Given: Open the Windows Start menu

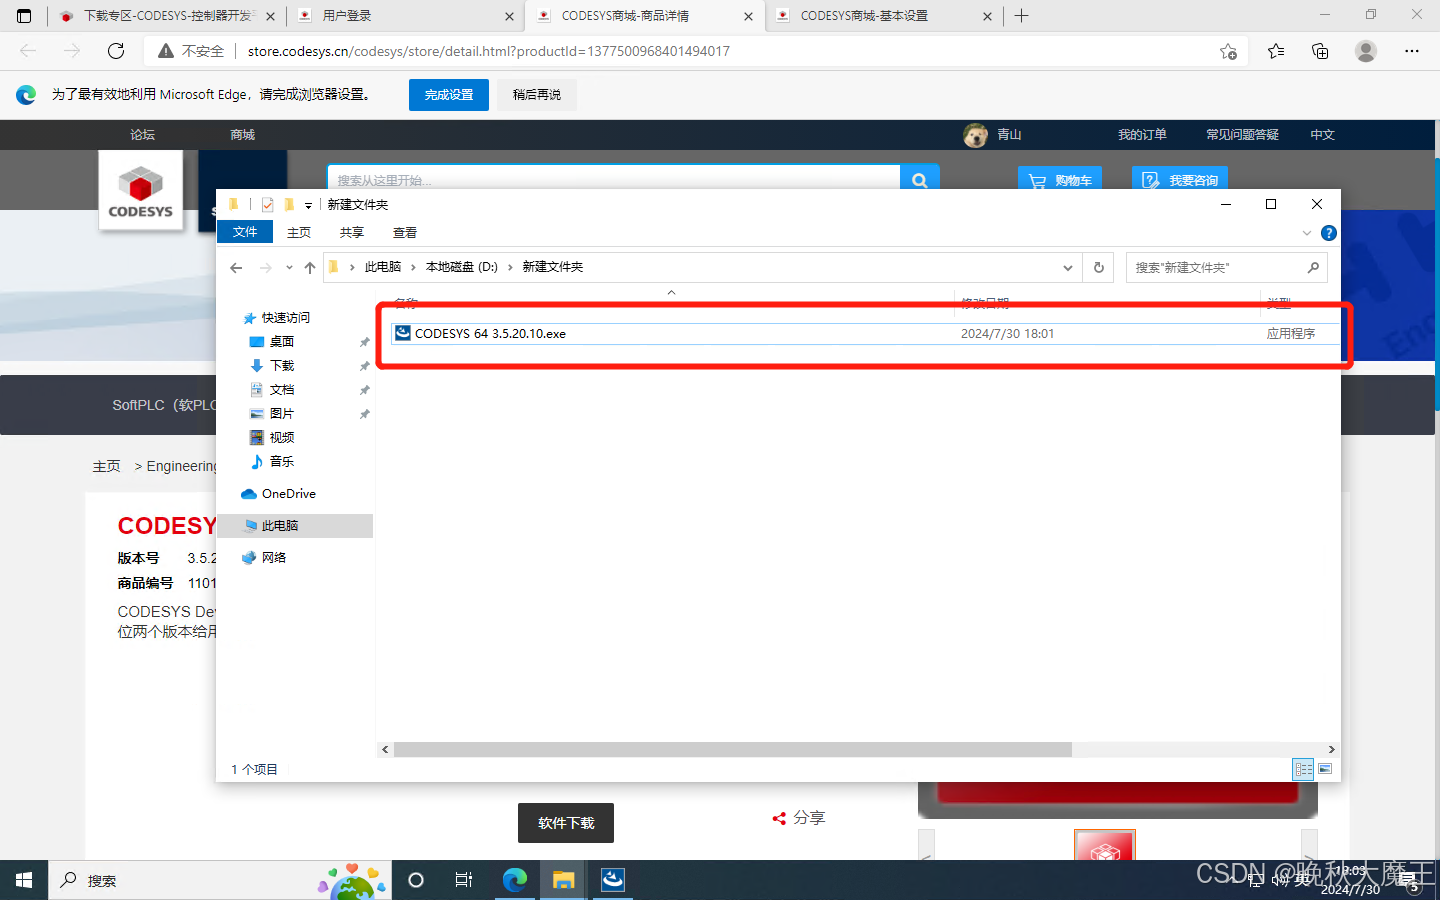Looking at the screenshot, I should (24, 880).
